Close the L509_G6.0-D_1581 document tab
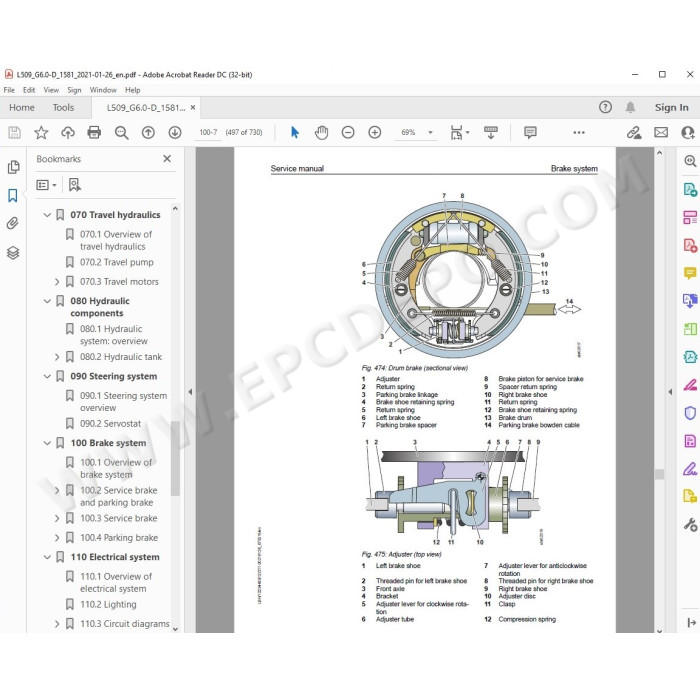The image size is (700, 700). click(193, 108)
